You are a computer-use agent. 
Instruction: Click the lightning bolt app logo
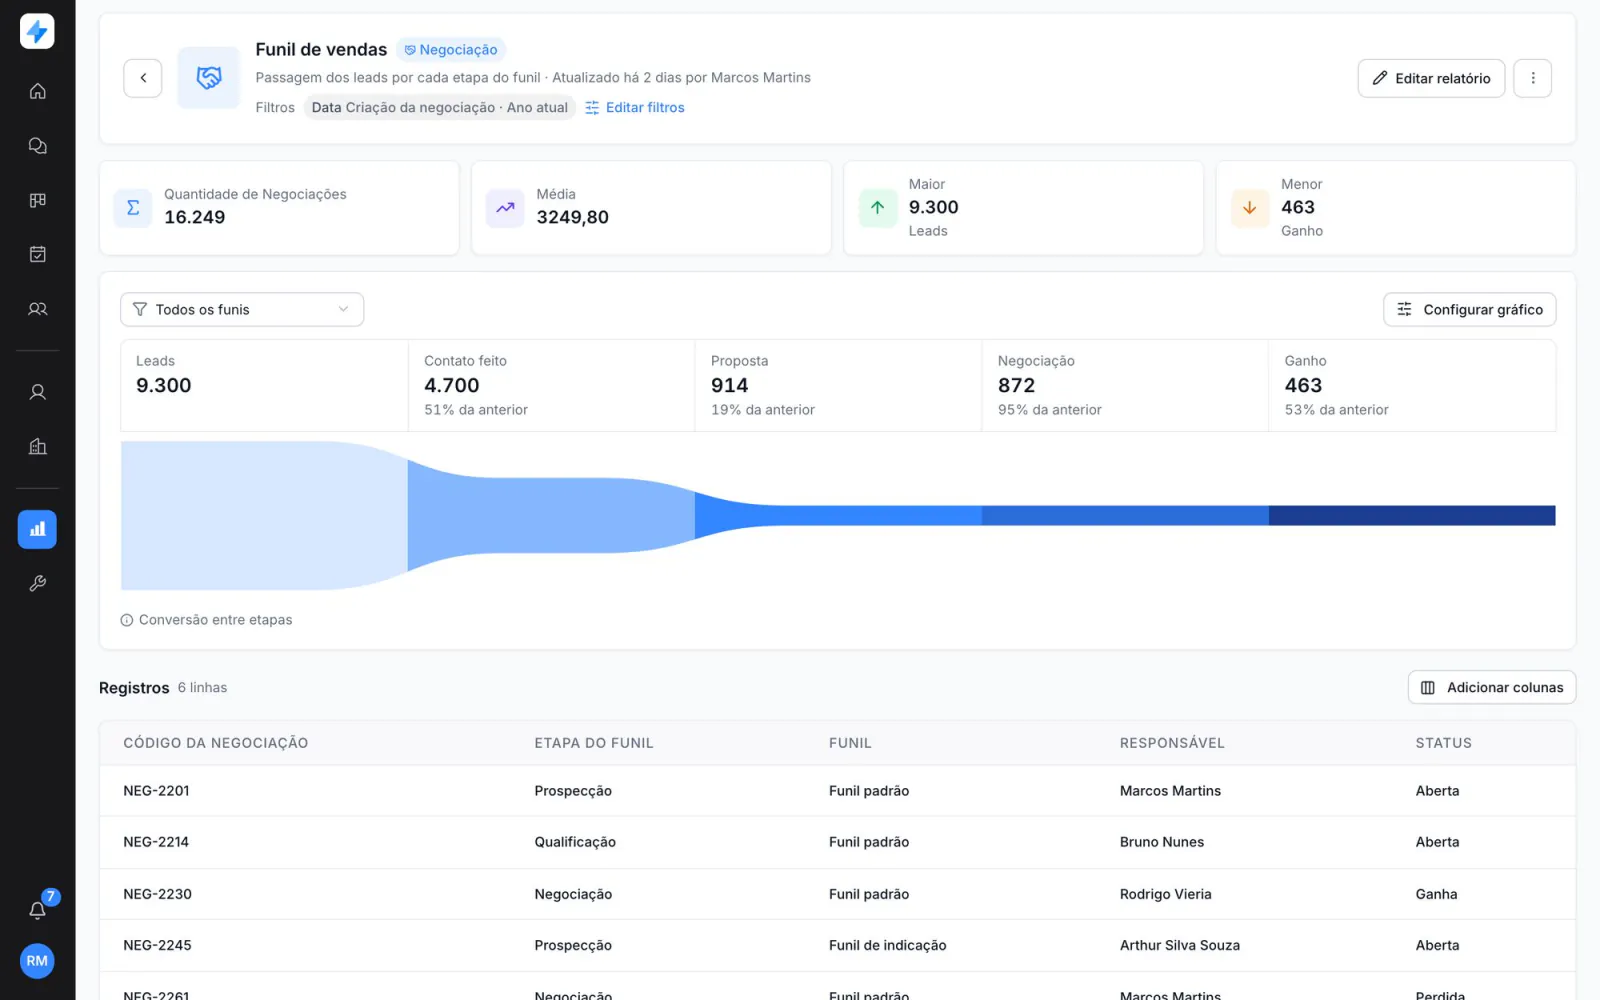pyautogui.click(x=37, y=31)
